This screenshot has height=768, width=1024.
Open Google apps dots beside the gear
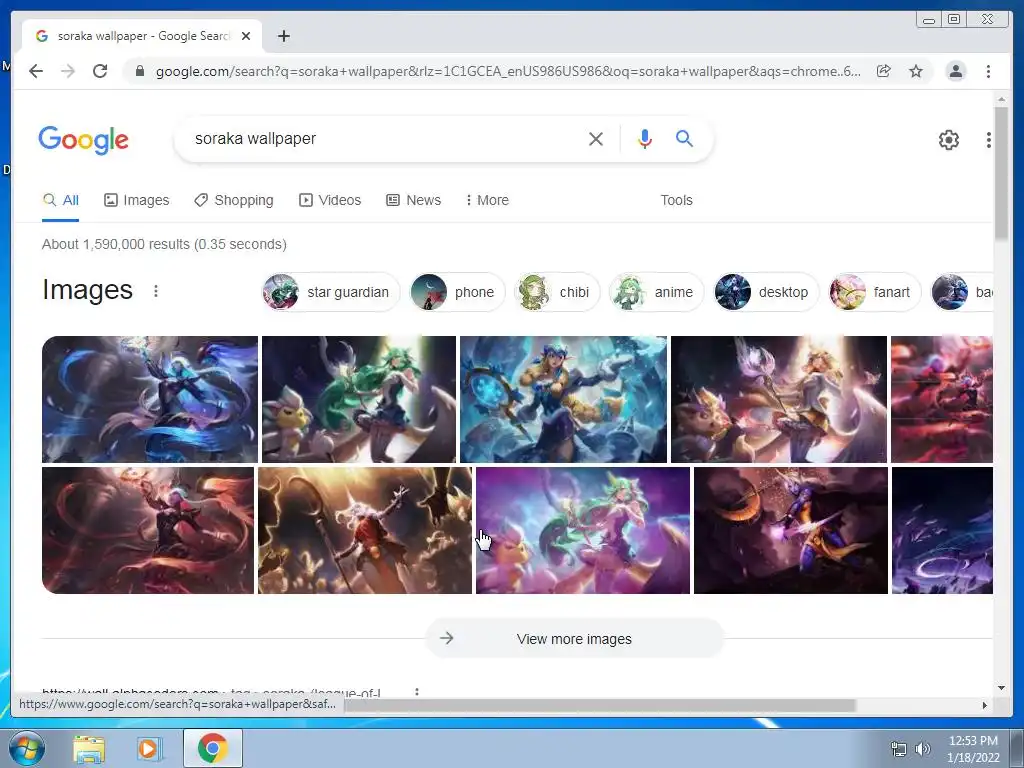click(x=988, y=140)
